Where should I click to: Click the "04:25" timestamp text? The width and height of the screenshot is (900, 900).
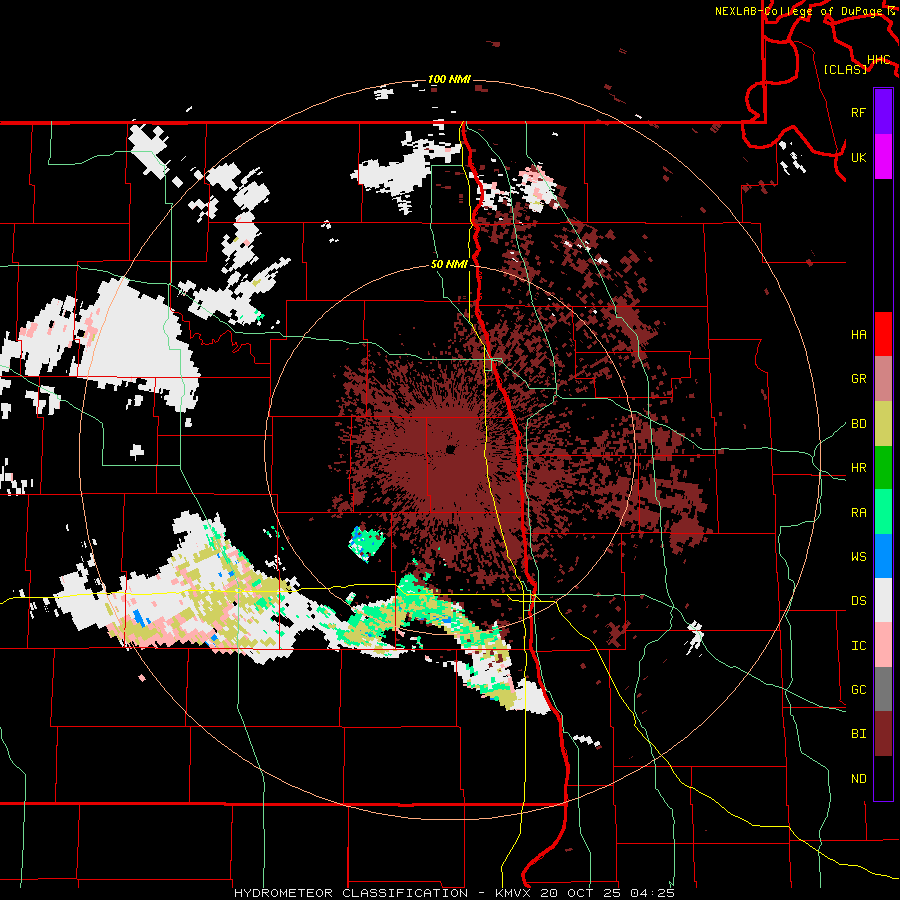652,893
